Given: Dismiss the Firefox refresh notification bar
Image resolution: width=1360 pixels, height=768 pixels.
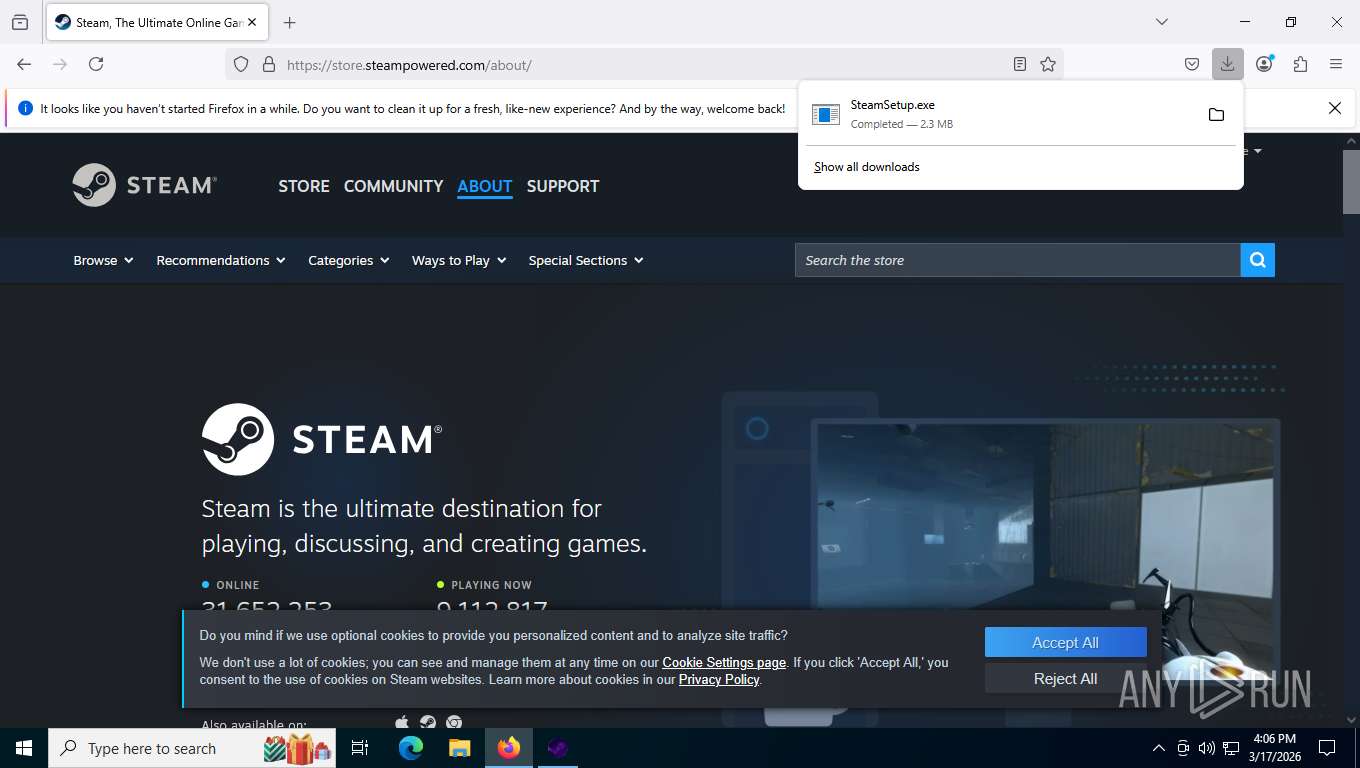Looking at the screenshot, I should (1334, 108).
